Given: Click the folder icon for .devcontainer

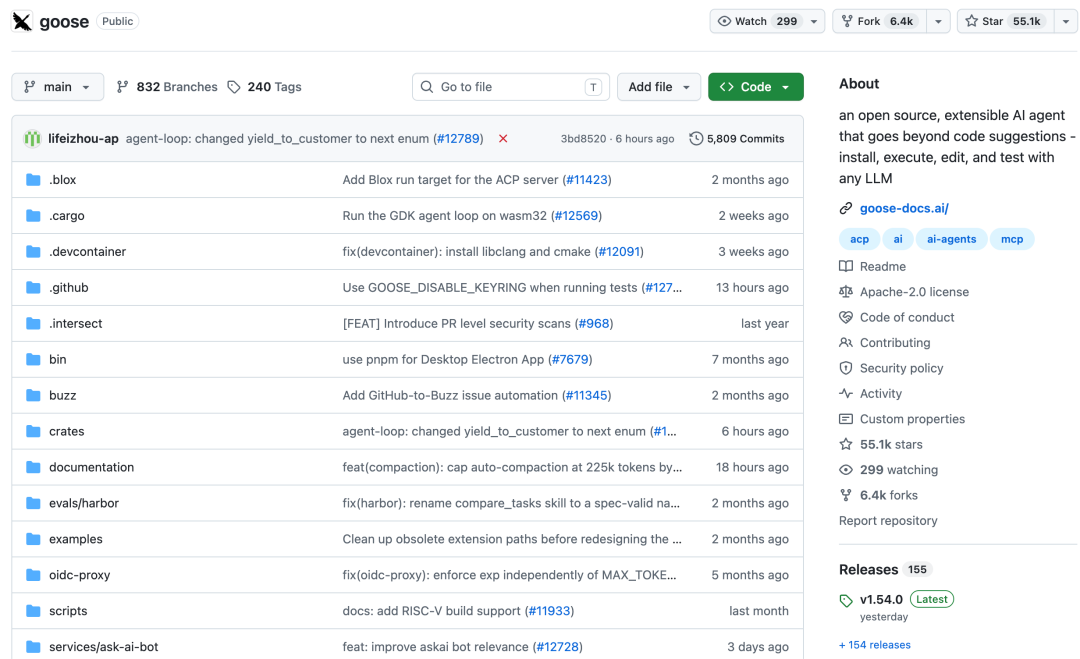Looking at the screenshot, I should (x=33, y=251).
